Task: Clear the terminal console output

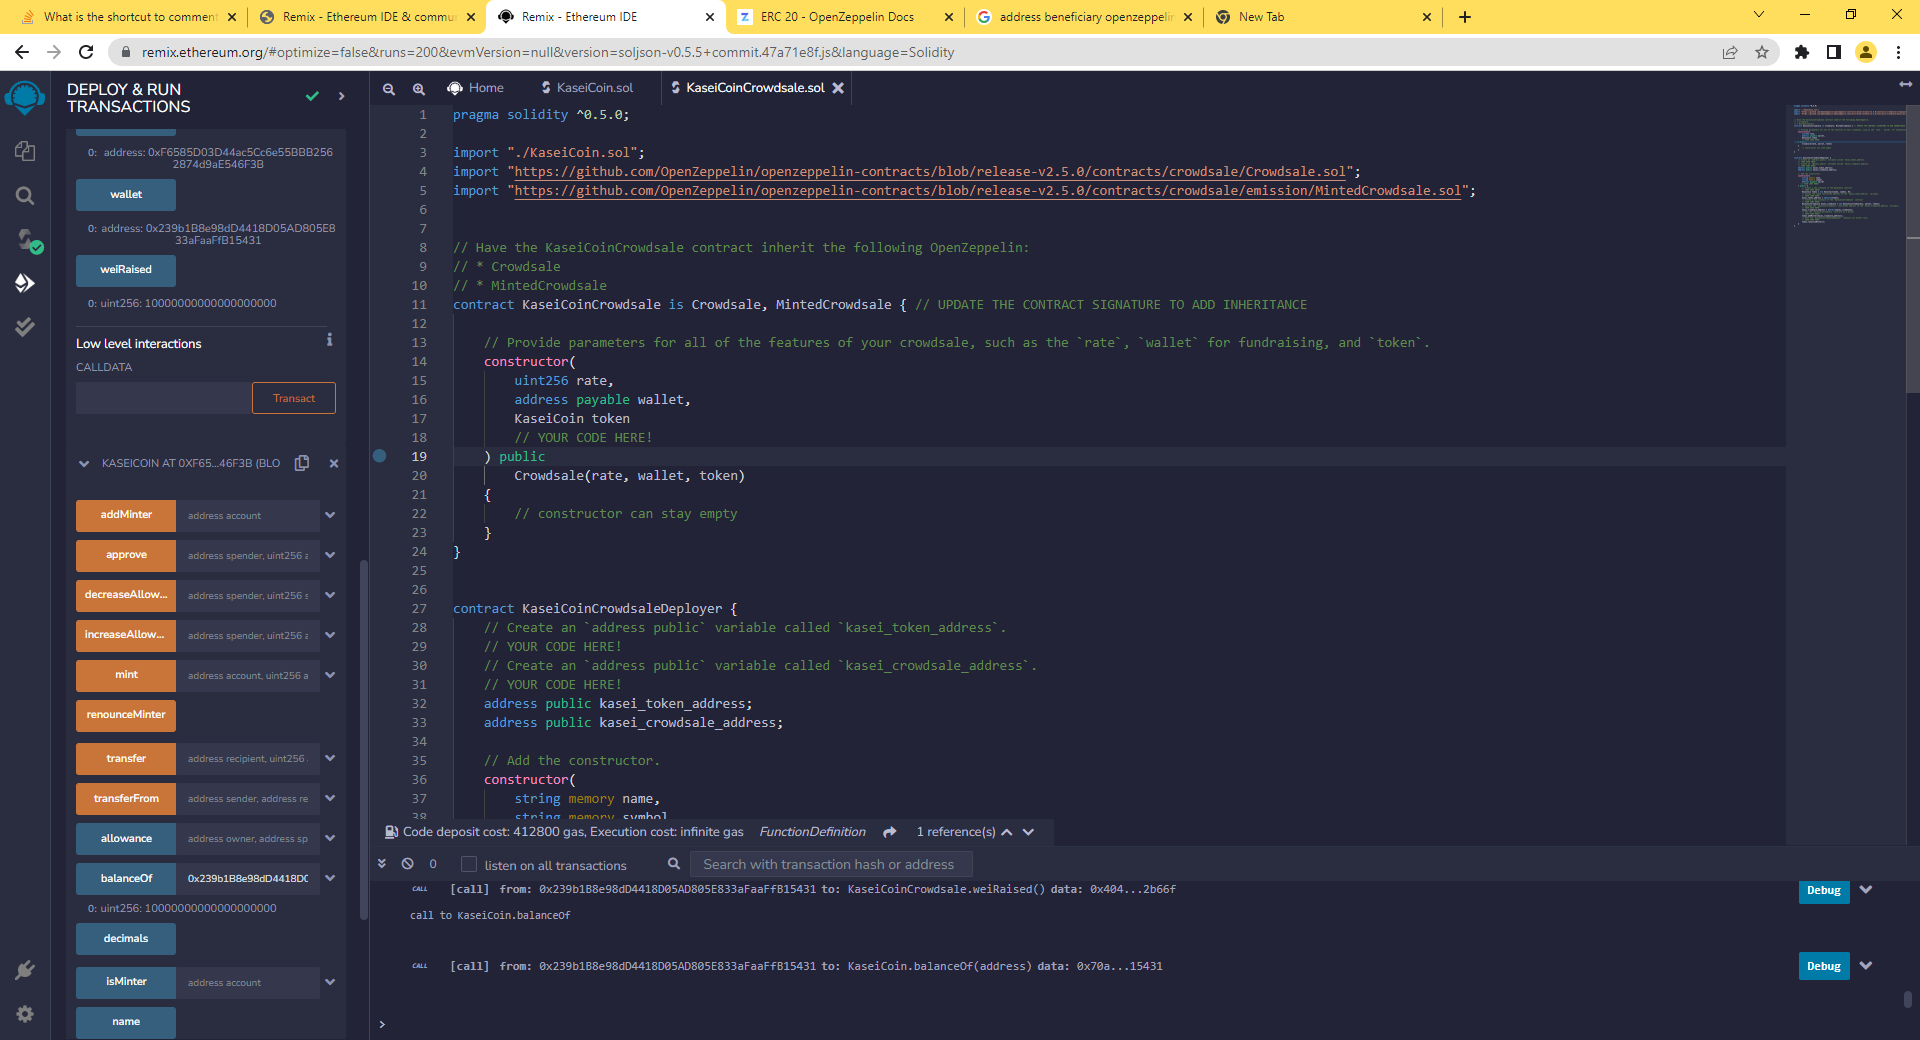Action: (406, 864)
